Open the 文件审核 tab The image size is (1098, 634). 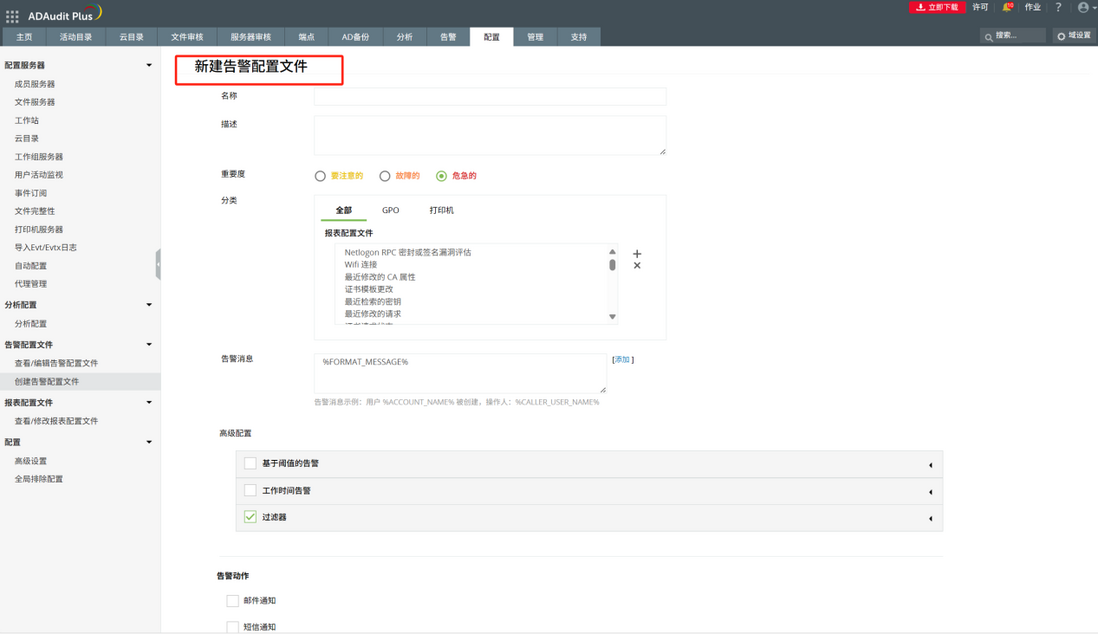click(x=187, y=37)
